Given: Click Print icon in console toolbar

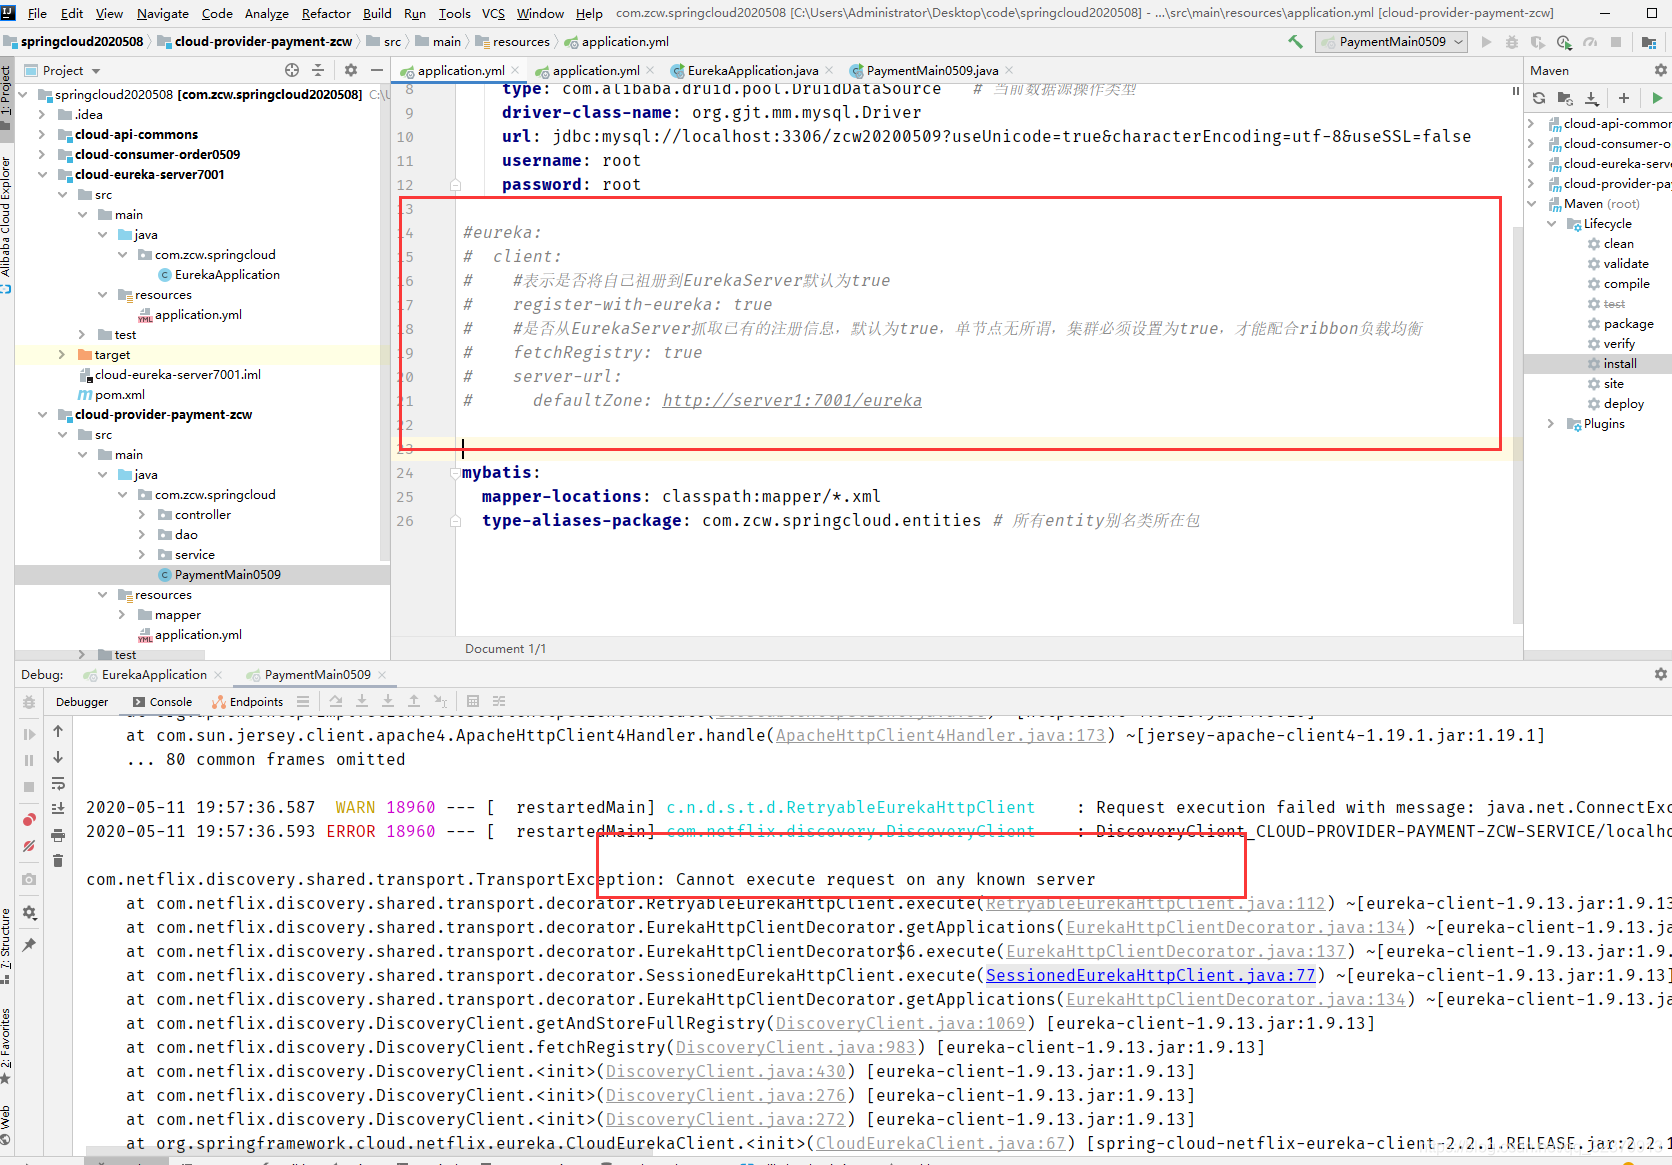Looking at the screenshot, I should pyautogui.click(x=58, y=835).
